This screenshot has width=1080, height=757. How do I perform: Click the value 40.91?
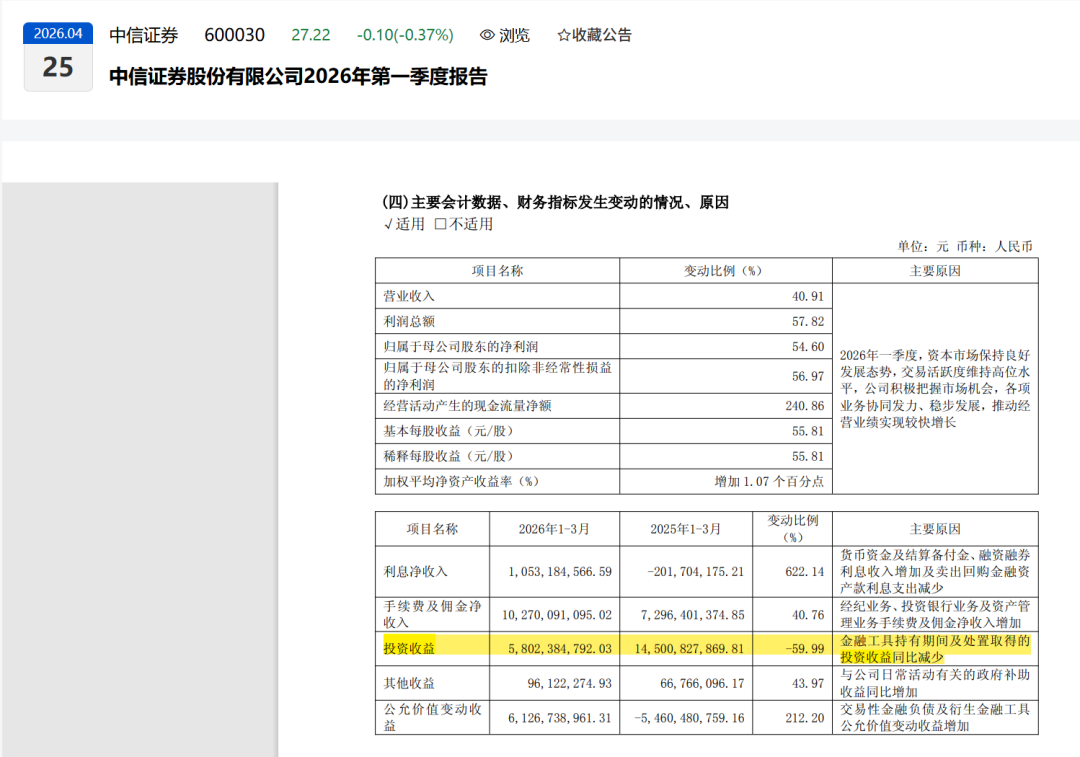tap(807, 296)
